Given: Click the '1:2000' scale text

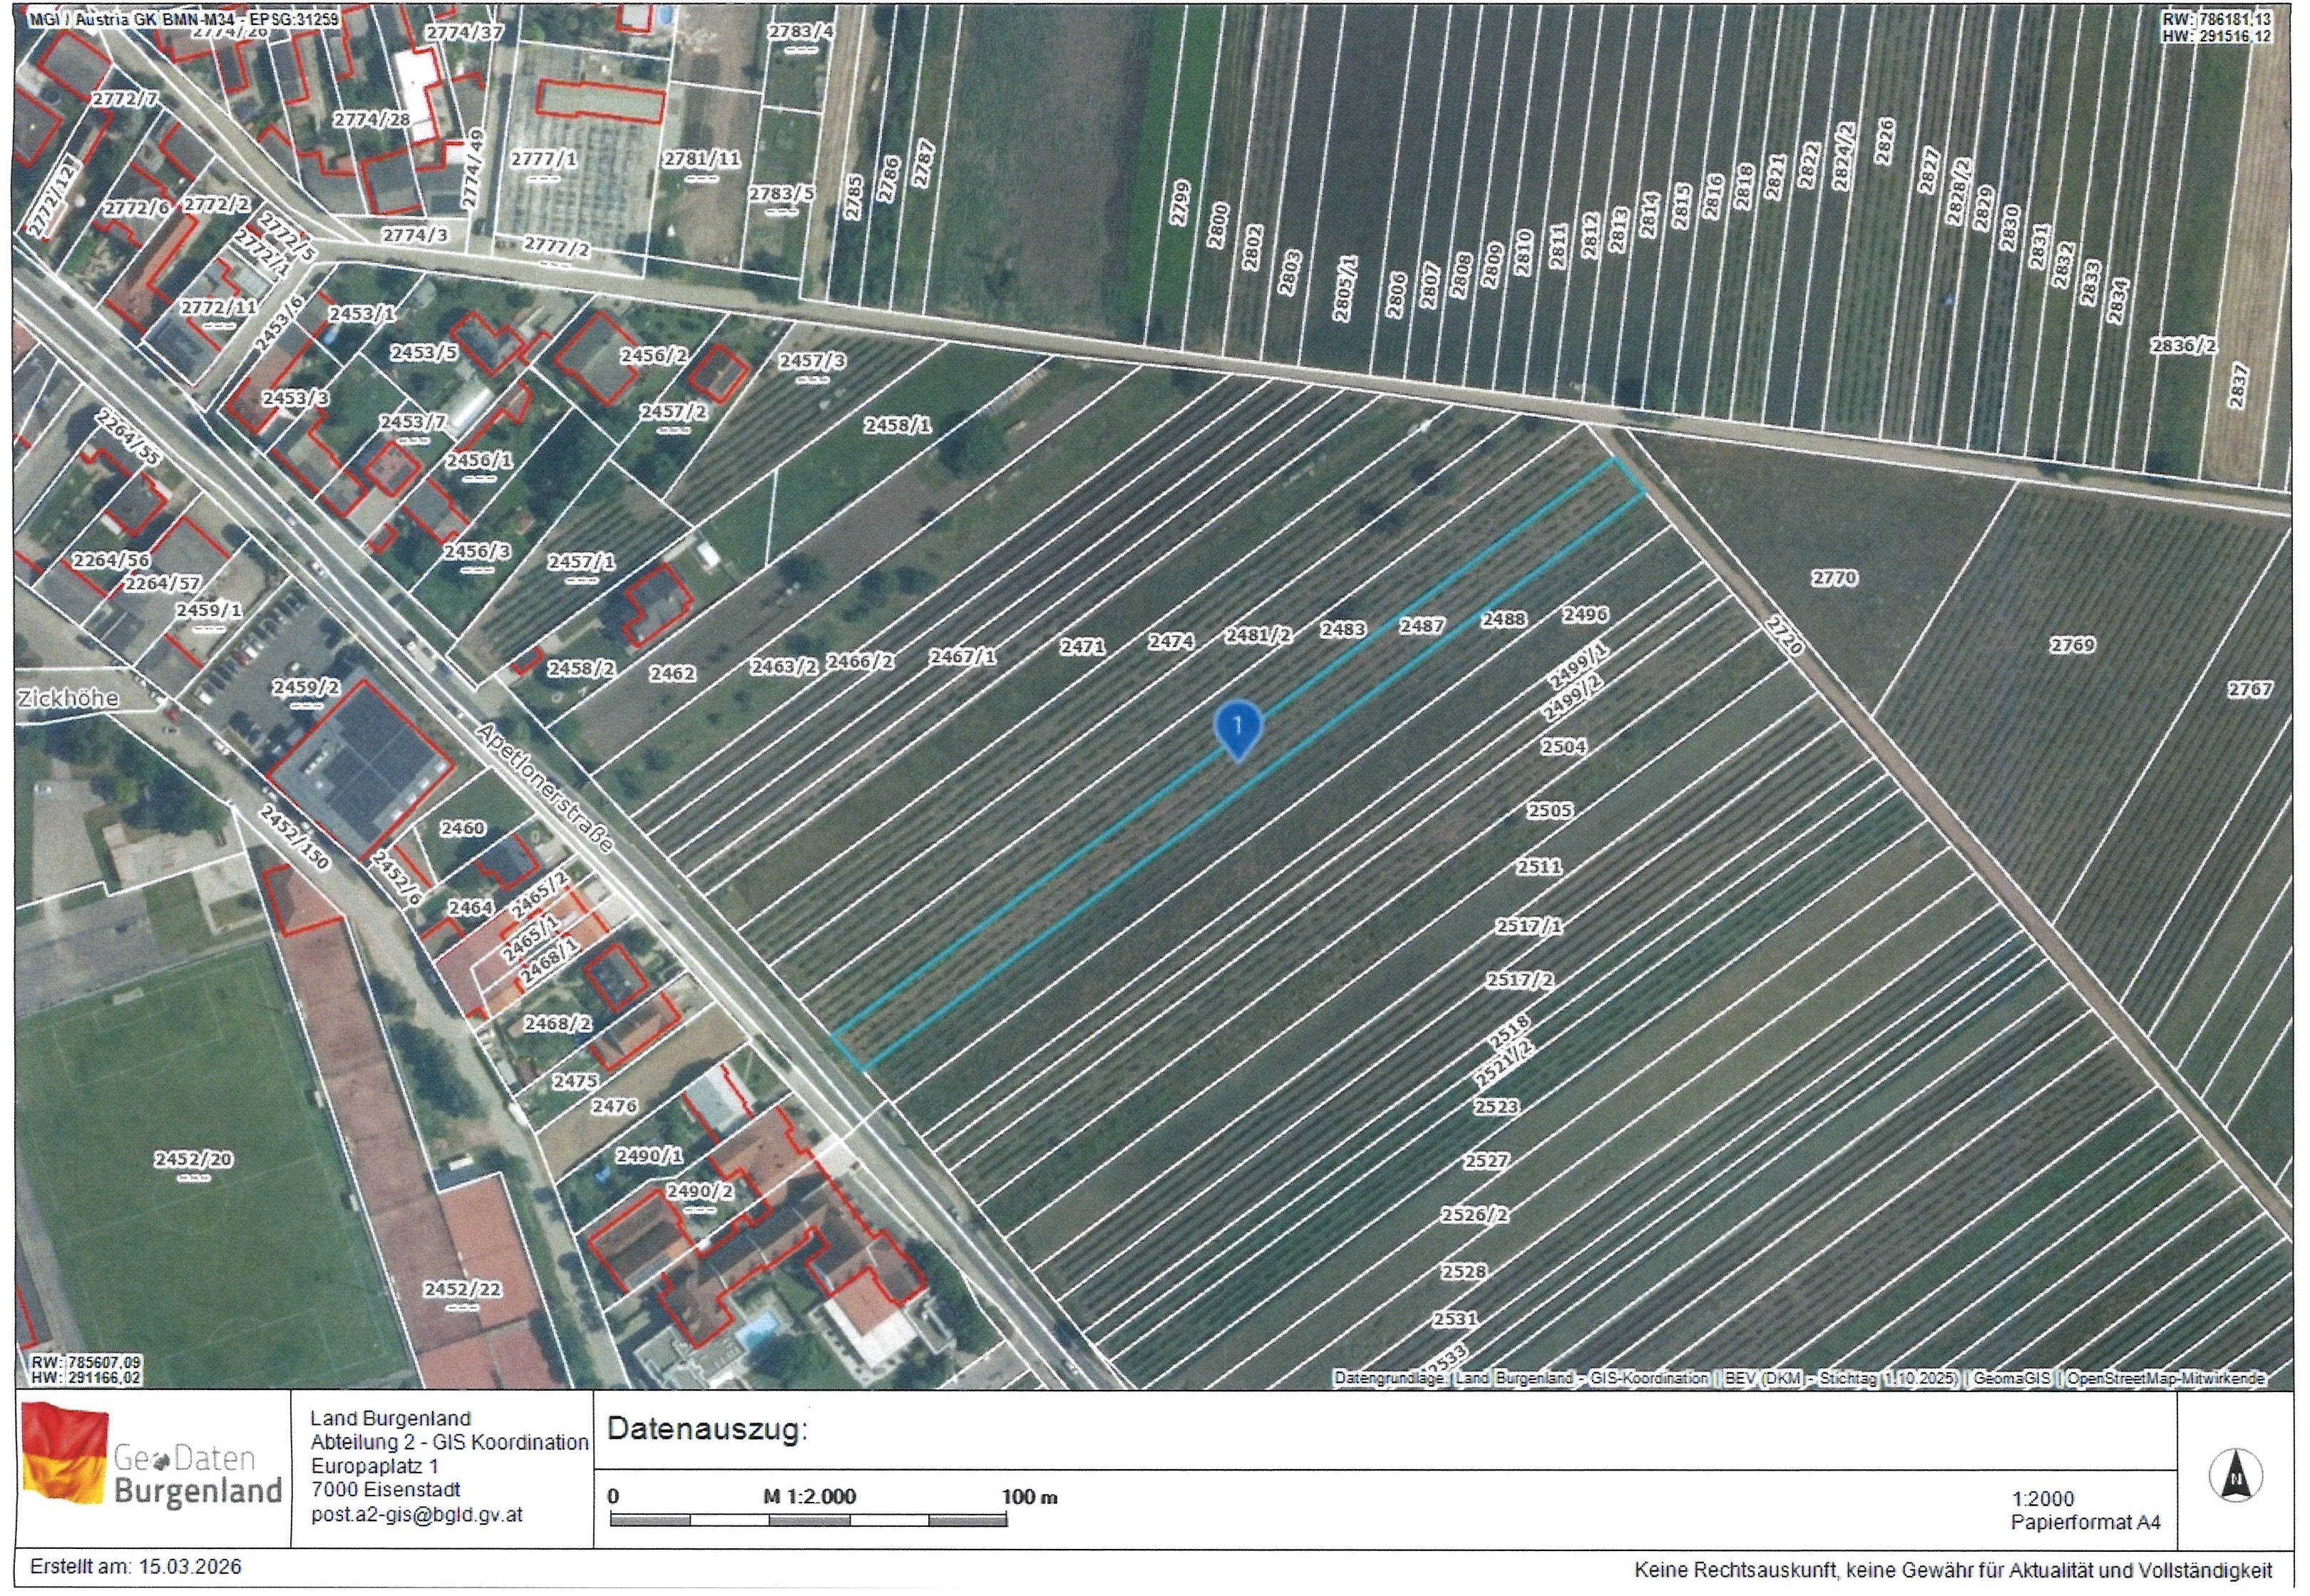Looking at the screenshot, I should pos(2043,1498).
